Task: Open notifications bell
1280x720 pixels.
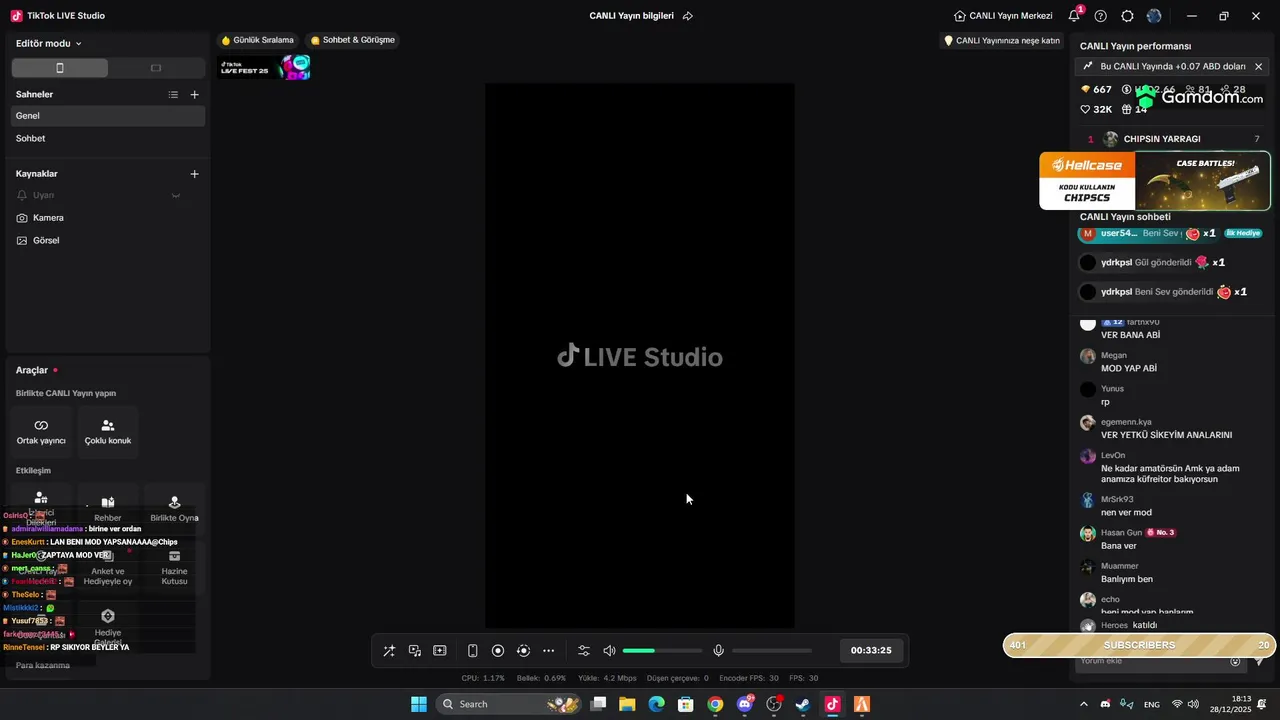Action: [x=1074, y=16]
